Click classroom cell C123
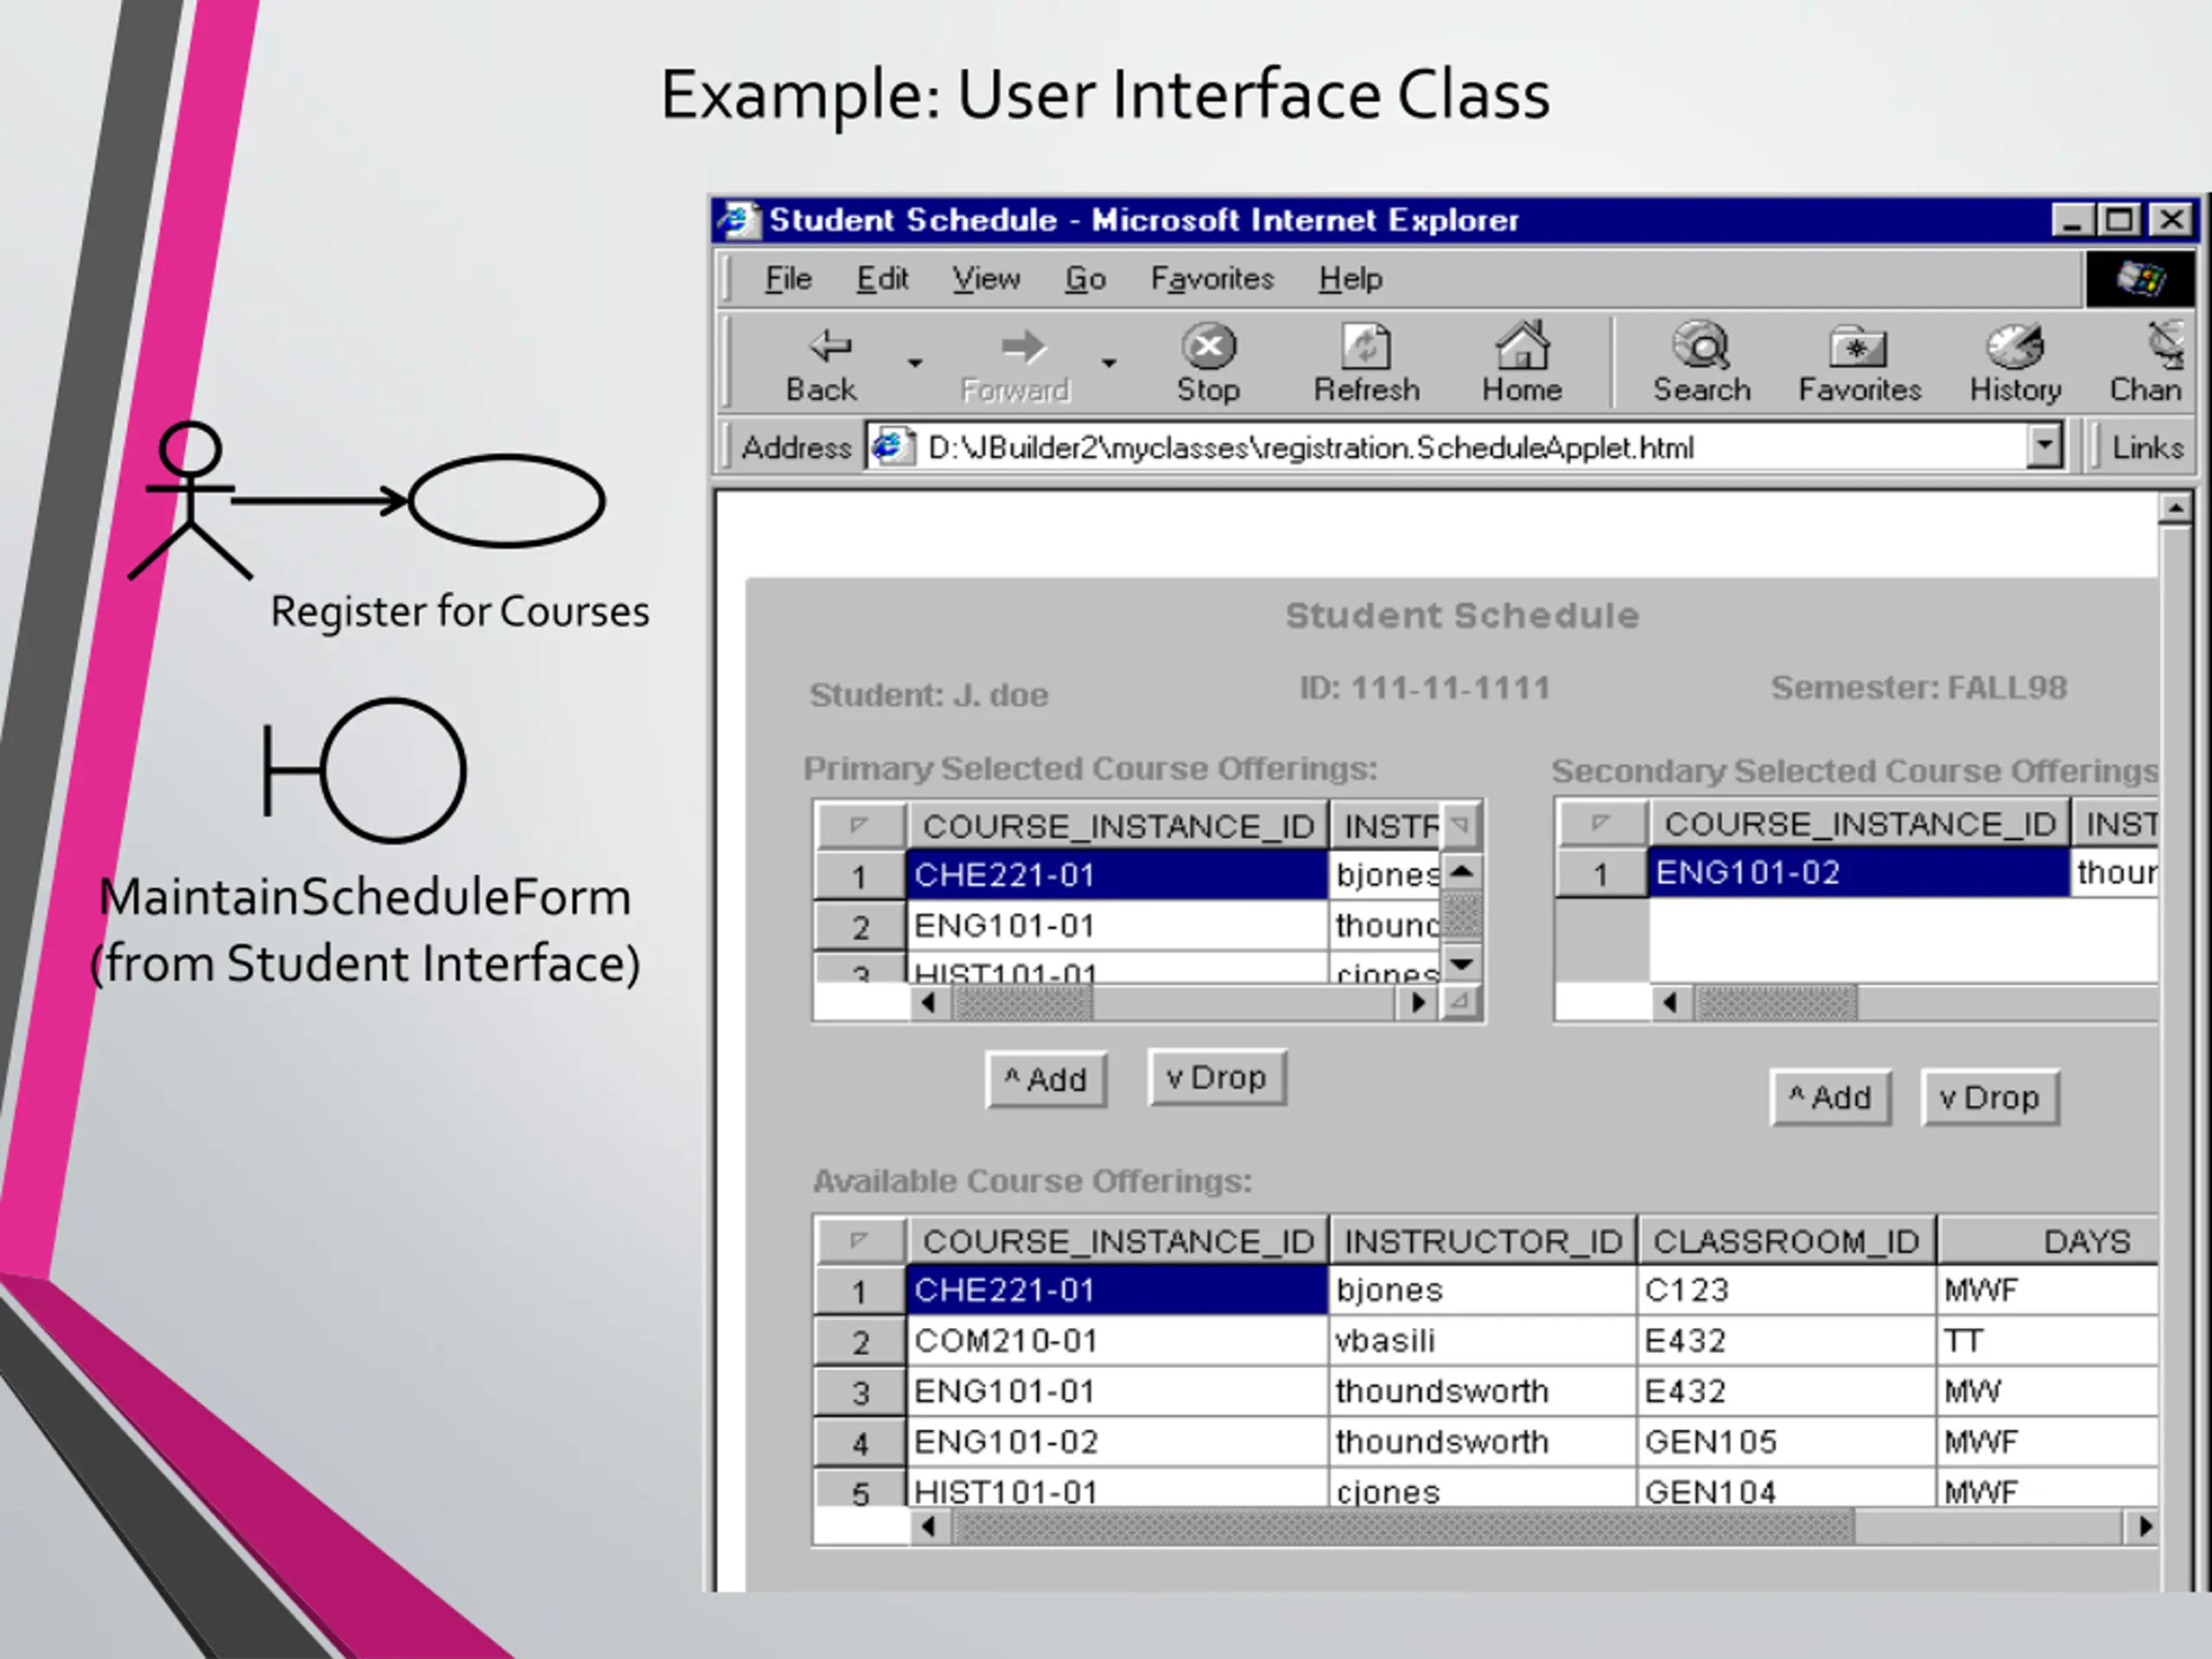2212x1659 pixels. (1786, 1290)
